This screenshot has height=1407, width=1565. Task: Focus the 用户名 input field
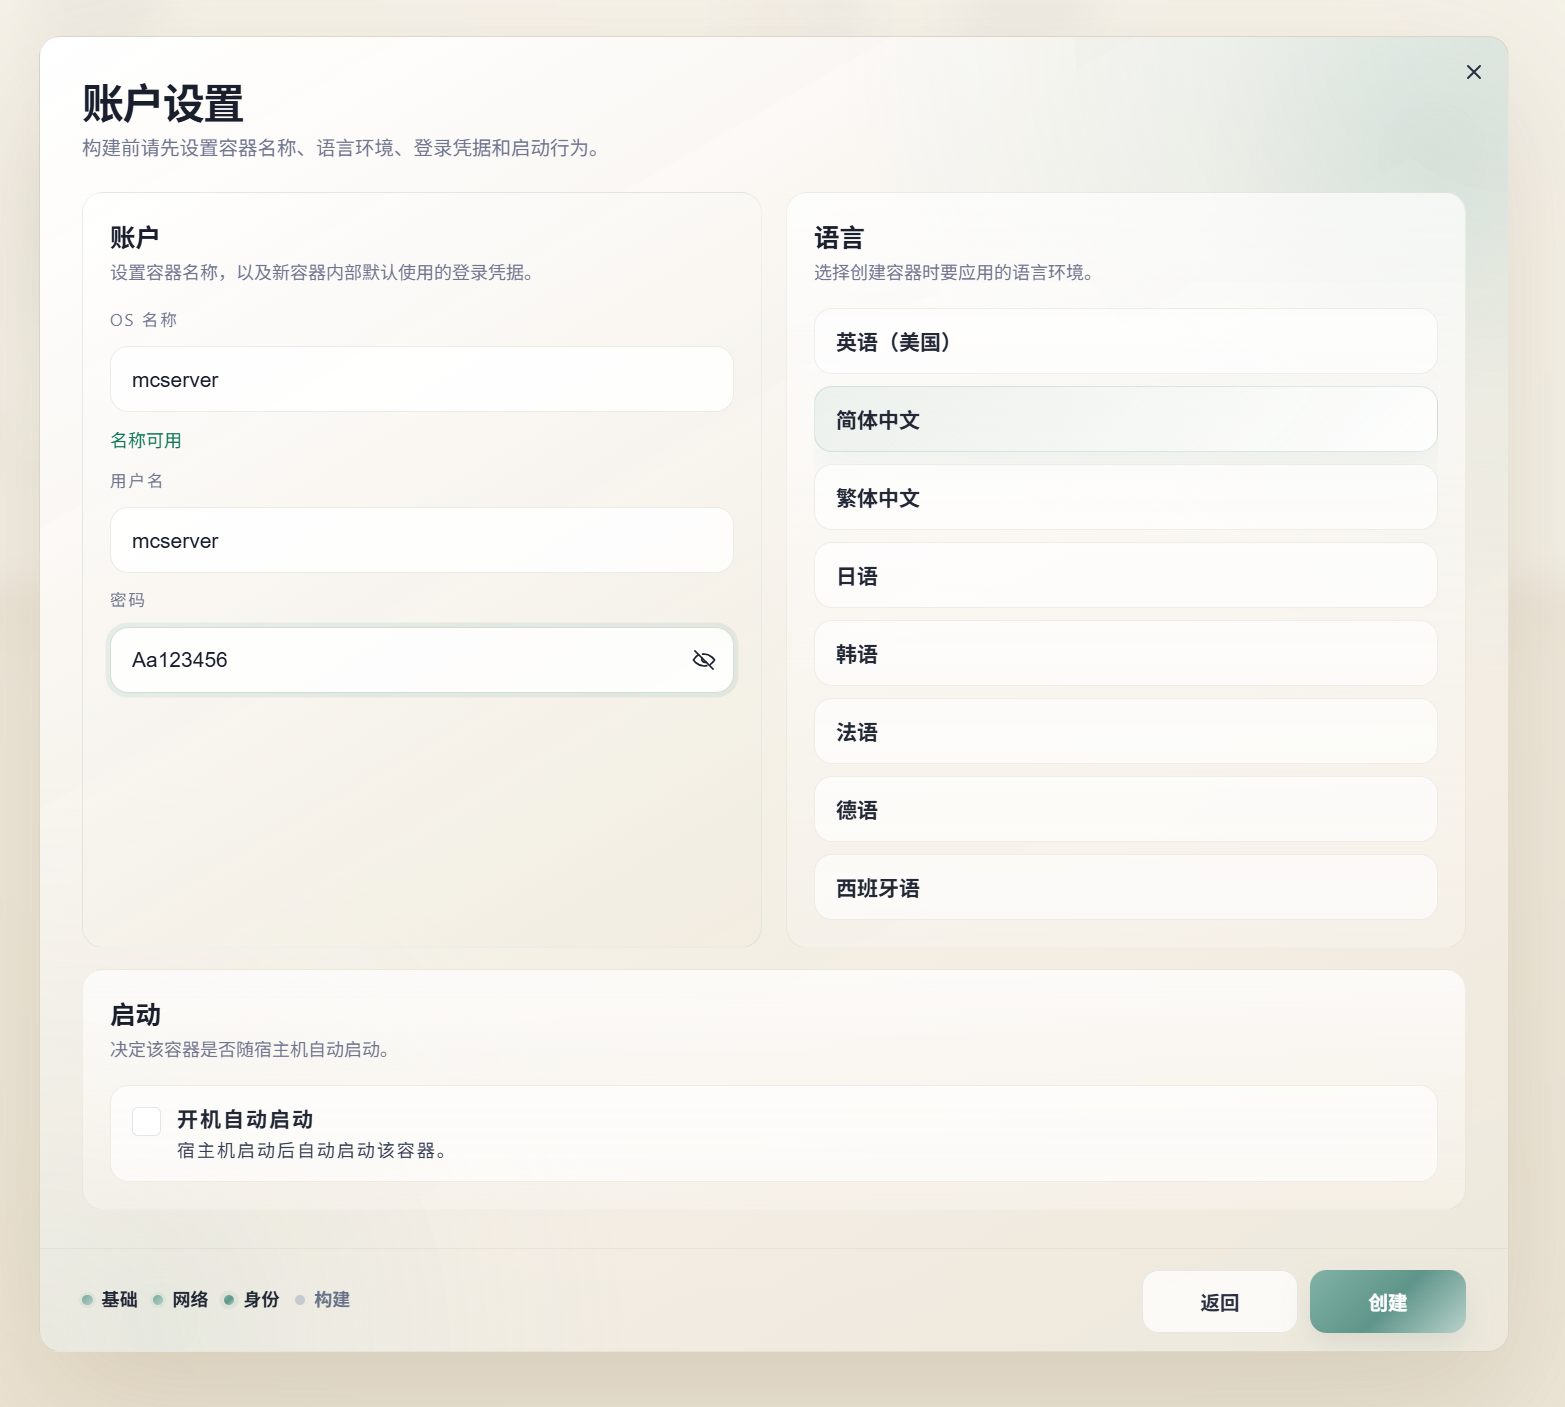coord(421,541)
